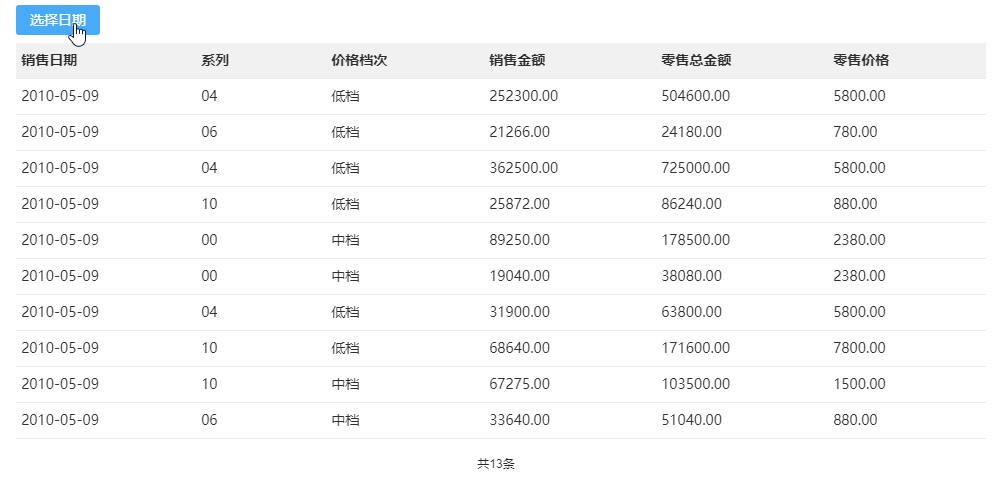Click the 共13条 total count text
1005x478 pixels.
[x=496, y=464]
